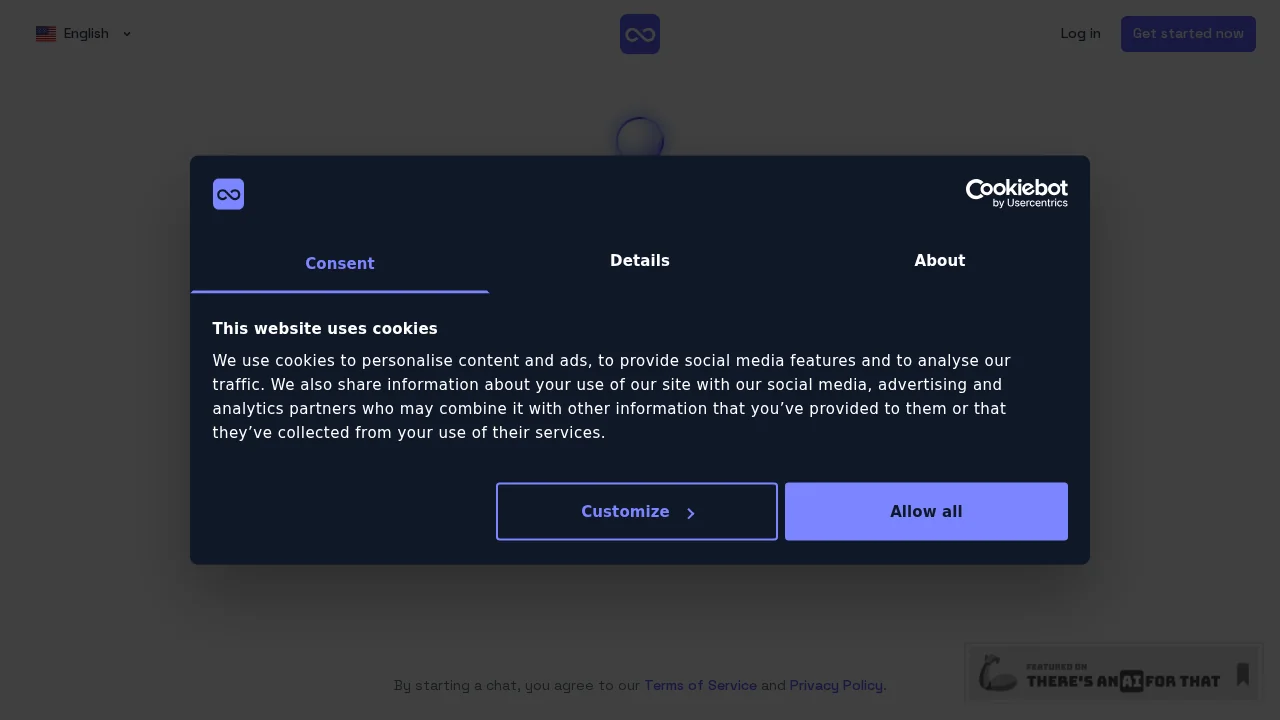
Task: Expand the English language dropdown
Action: (x=86, y=33)
